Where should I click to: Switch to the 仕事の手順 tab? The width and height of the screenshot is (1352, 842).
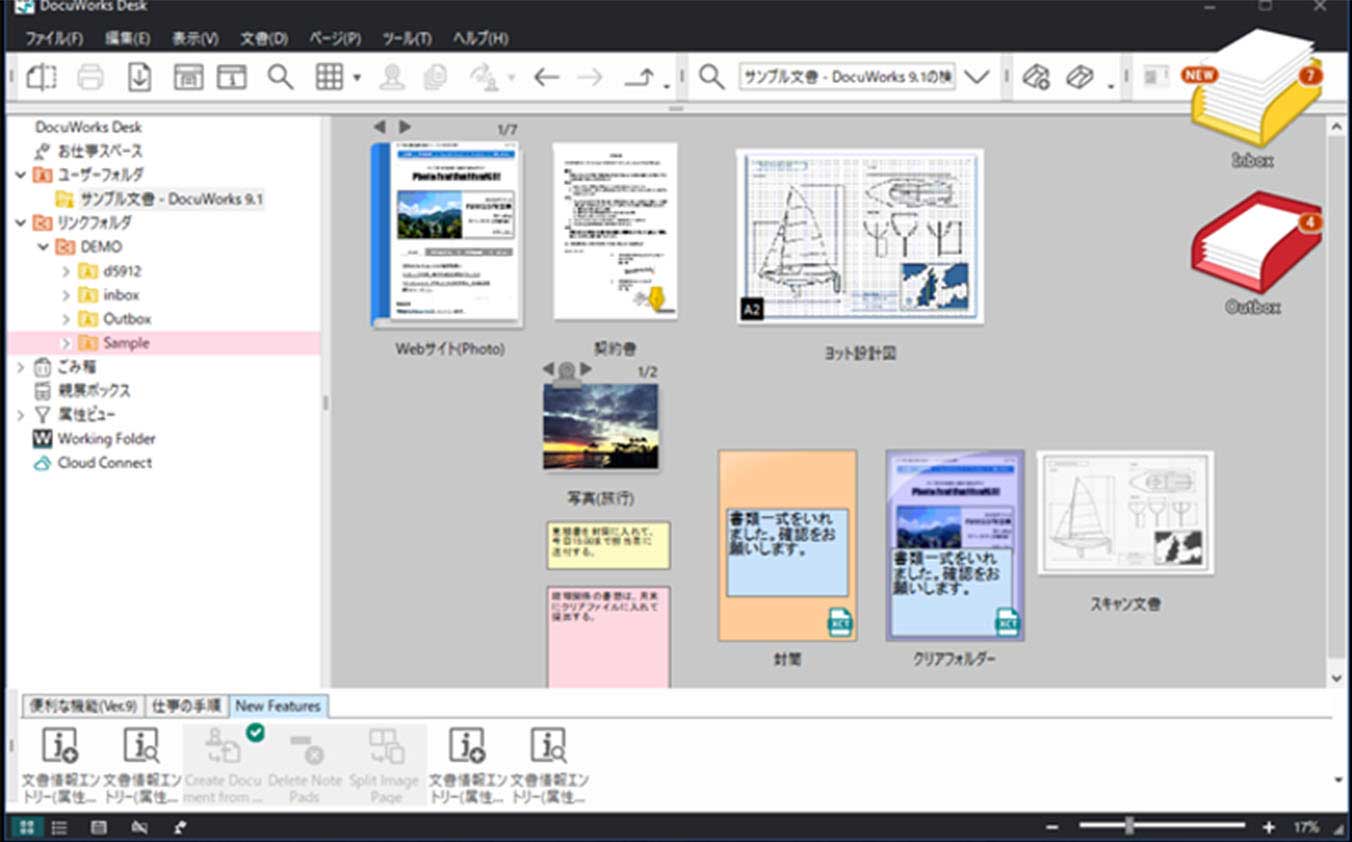coord(187,706)
